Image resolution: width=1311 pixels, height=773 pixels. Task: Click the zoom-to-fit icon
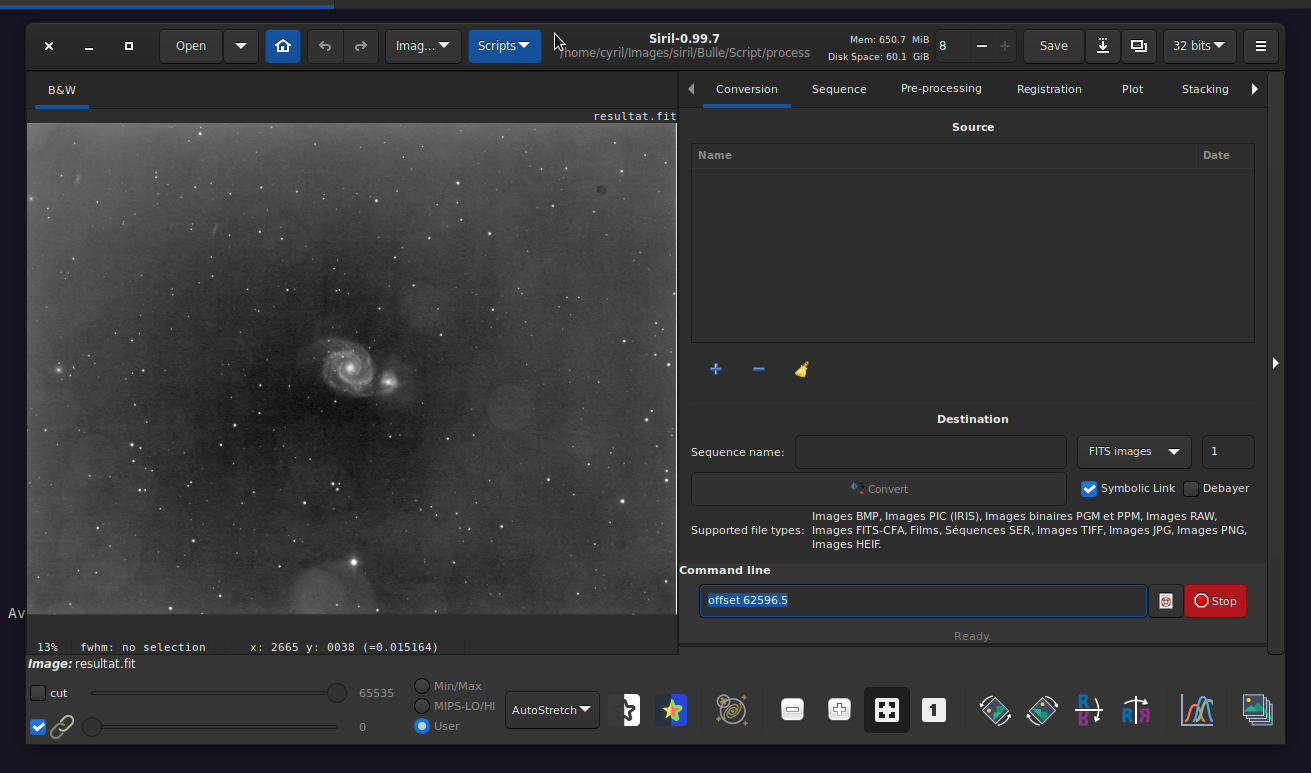click(x=886, y=710)
